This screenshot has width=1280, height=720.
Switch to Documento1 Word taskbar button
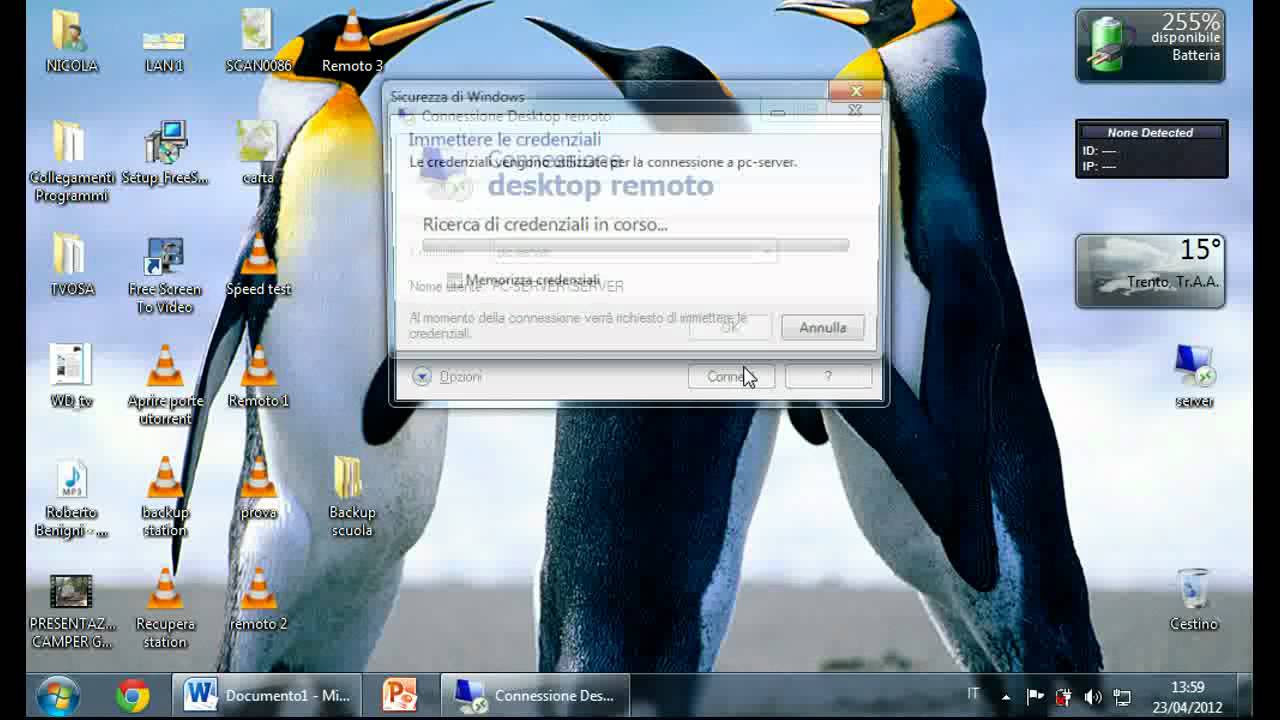click(267, 695)
